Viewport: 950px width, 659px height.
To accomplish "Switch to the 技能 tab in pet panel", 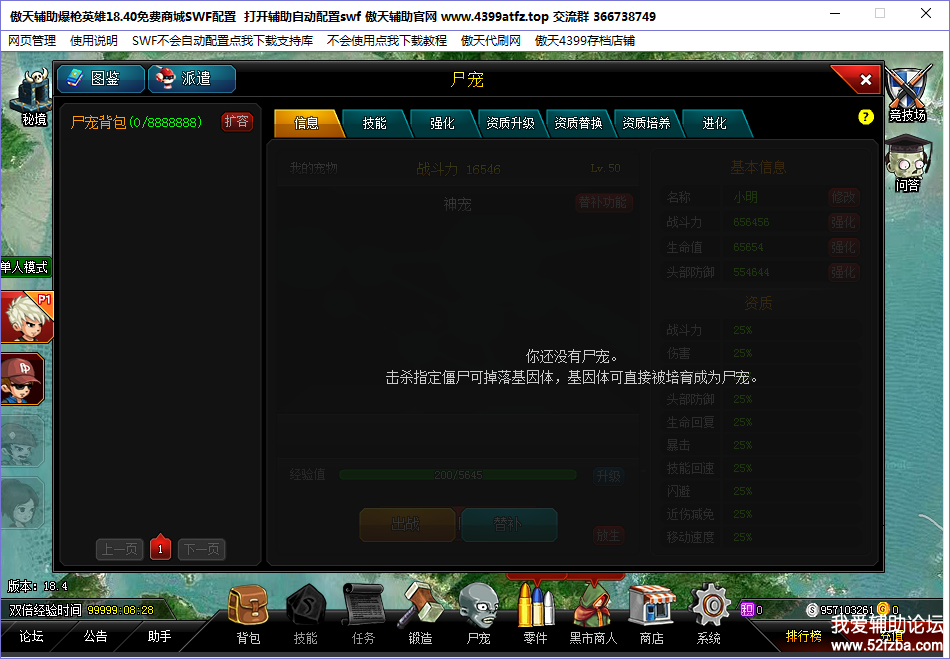I will (375, 123).
